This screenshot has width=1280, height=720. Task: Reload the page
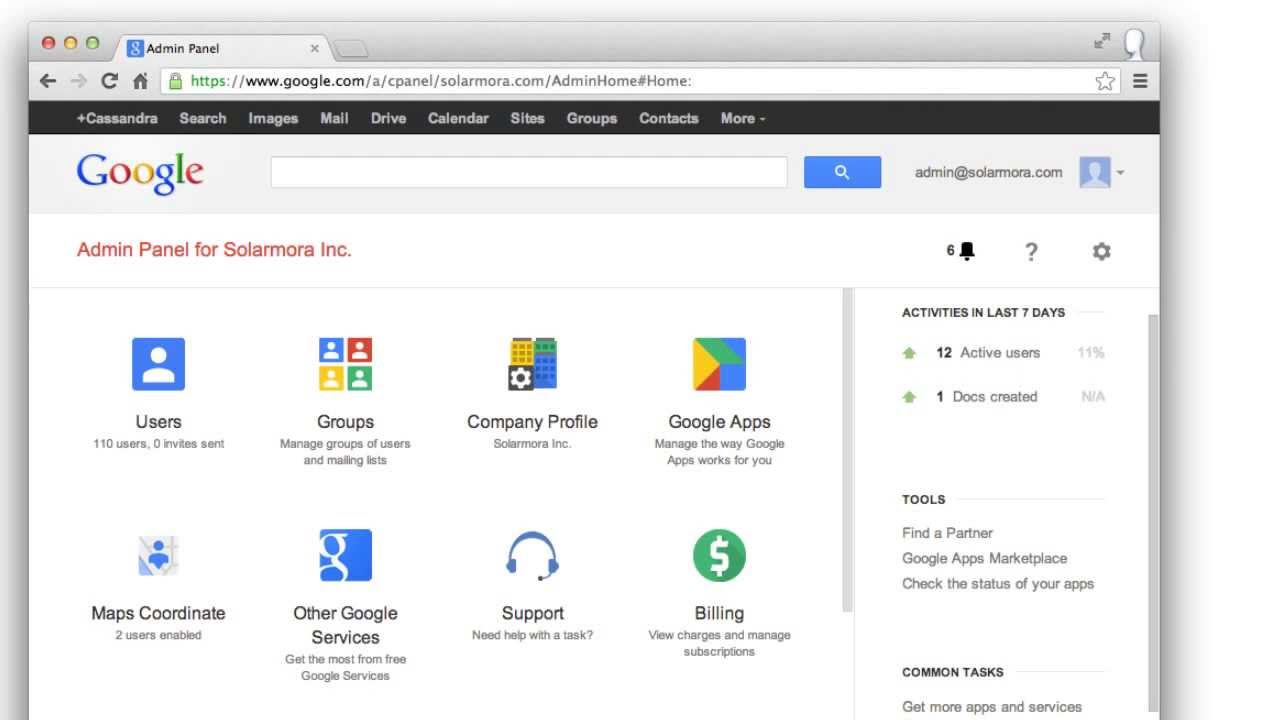[x=109, y=81]
